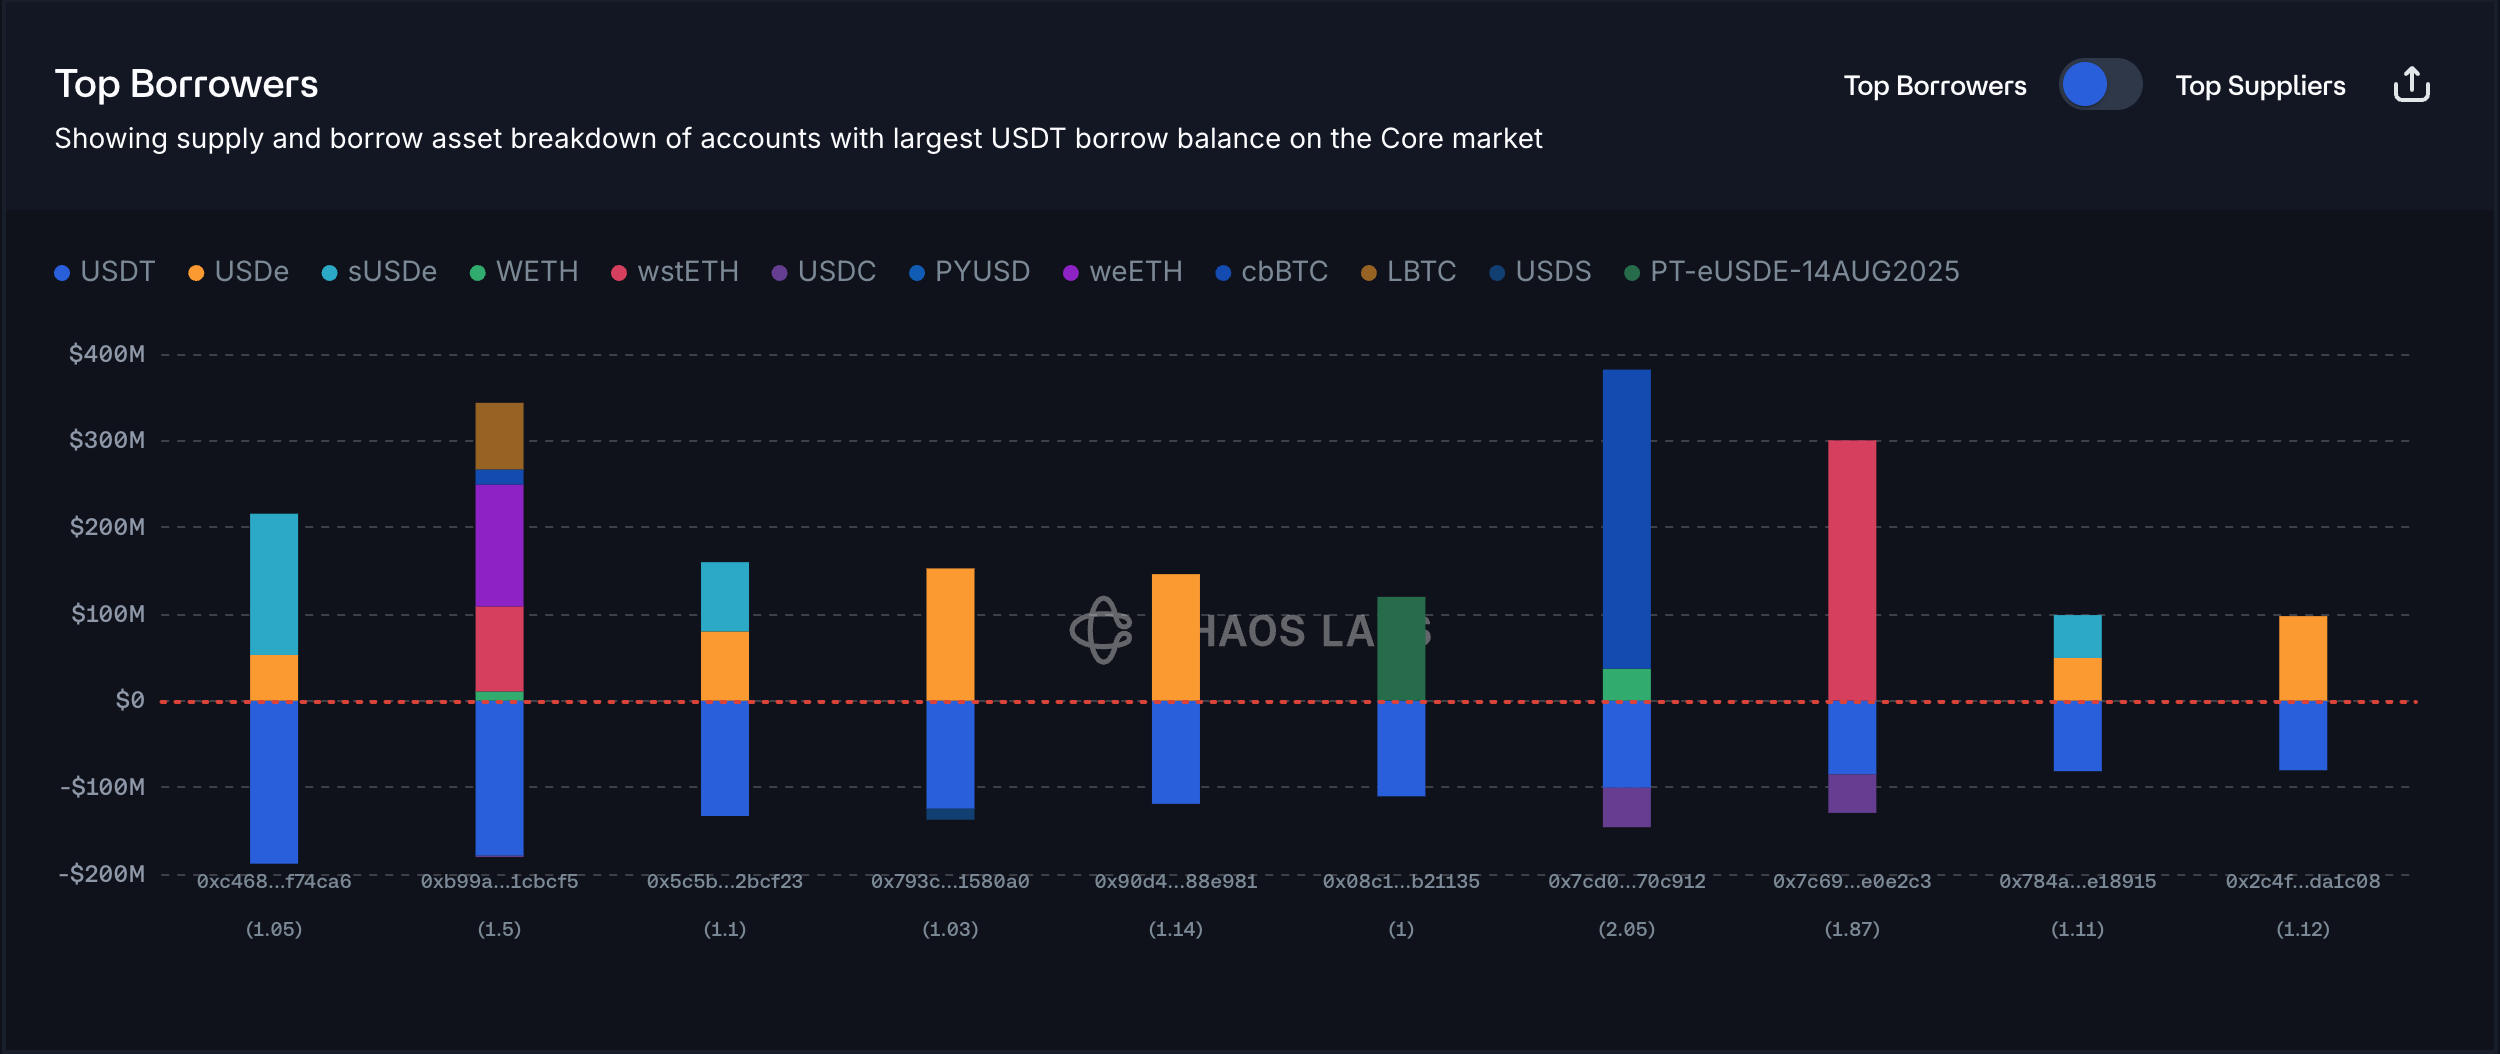Click the red wstETH bar of 0x7c69...e0e2c3

pyautogui.click(x=1851, y=570)
